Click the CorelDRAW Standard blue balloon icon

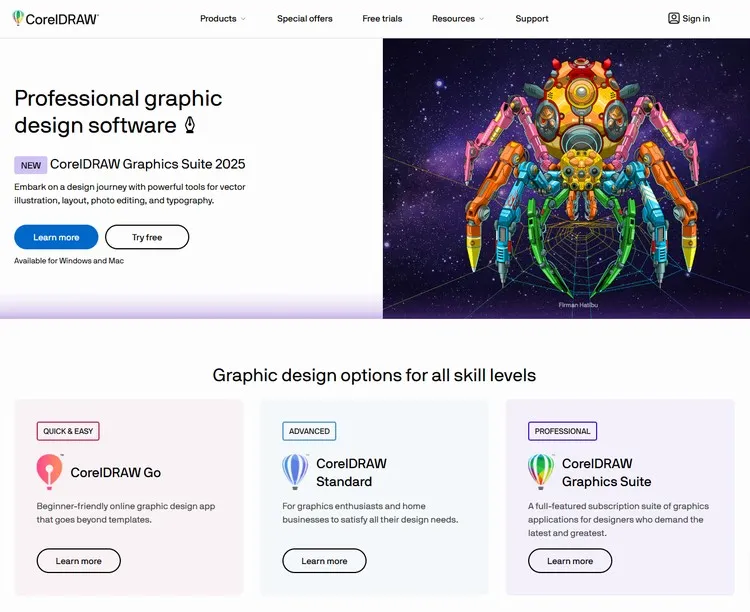point(295,472)
